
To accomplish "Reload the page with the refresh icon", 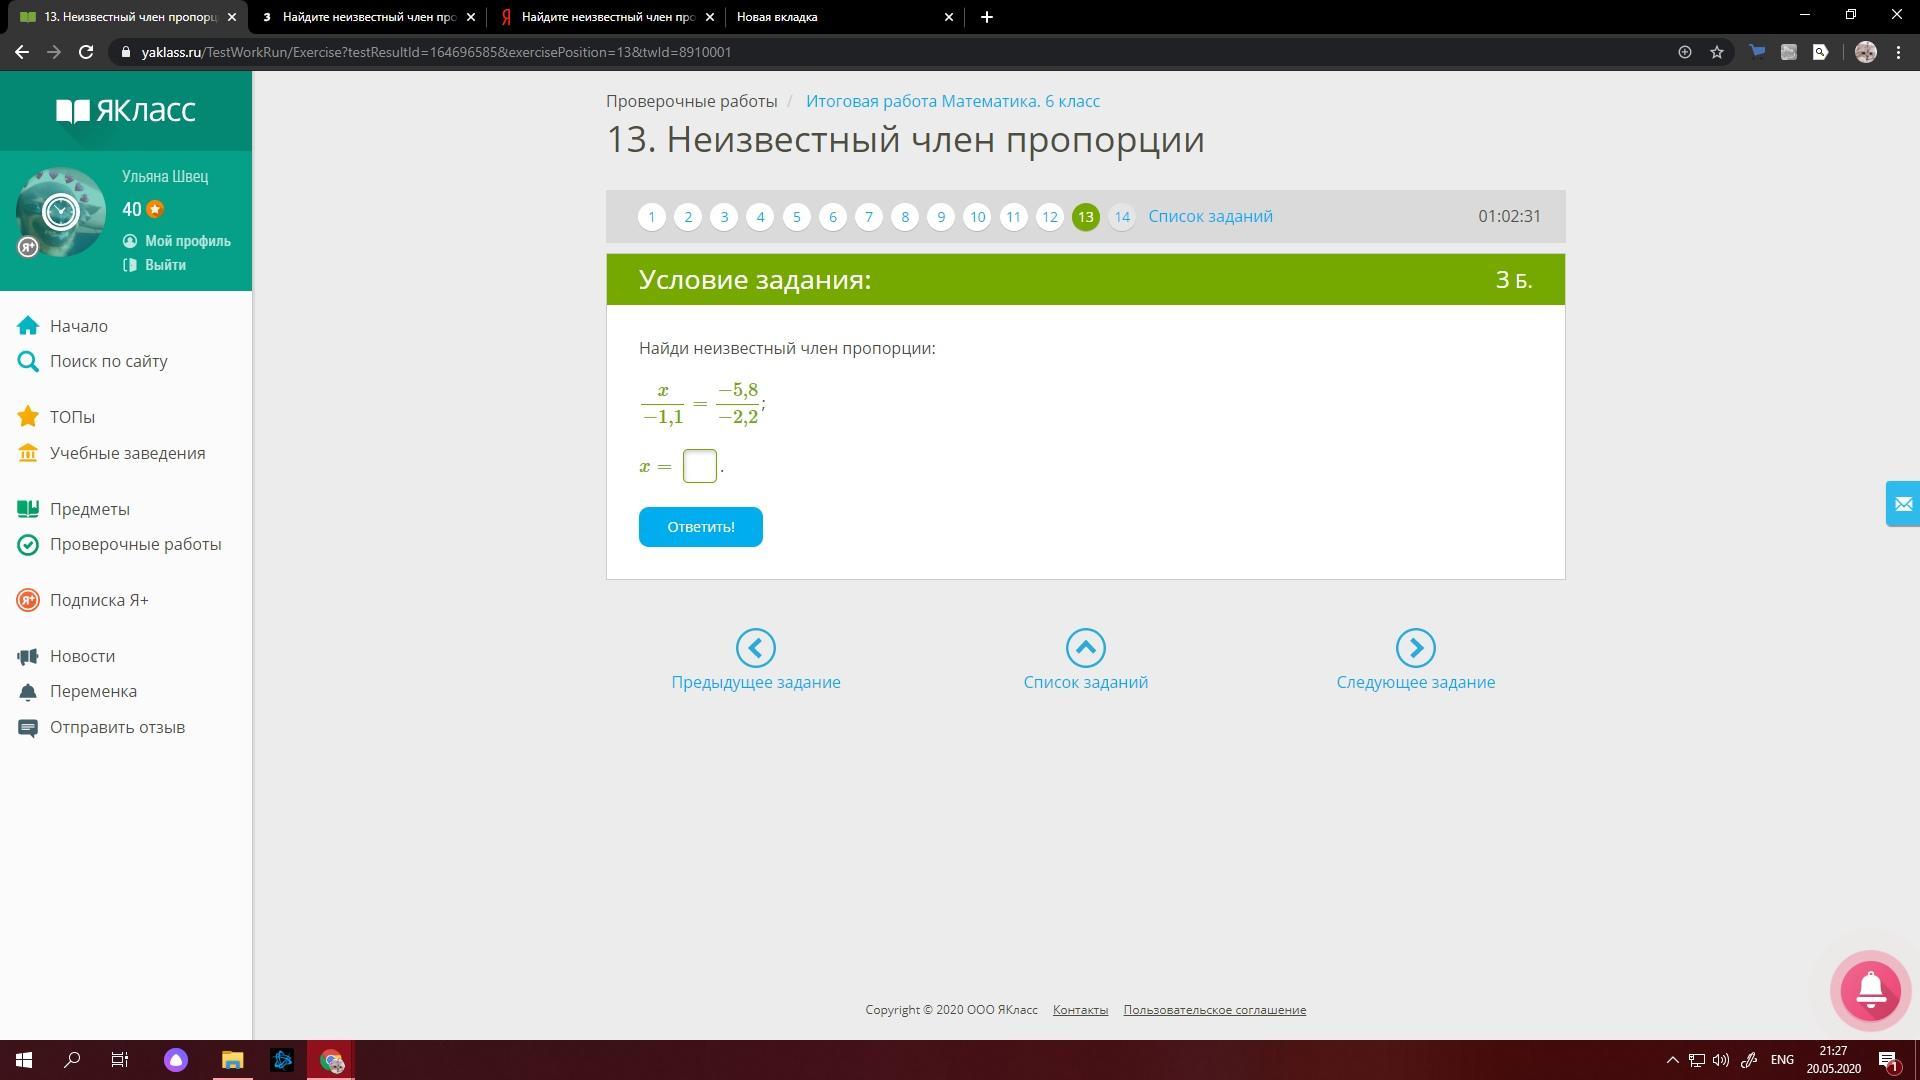I will [86, 52].
